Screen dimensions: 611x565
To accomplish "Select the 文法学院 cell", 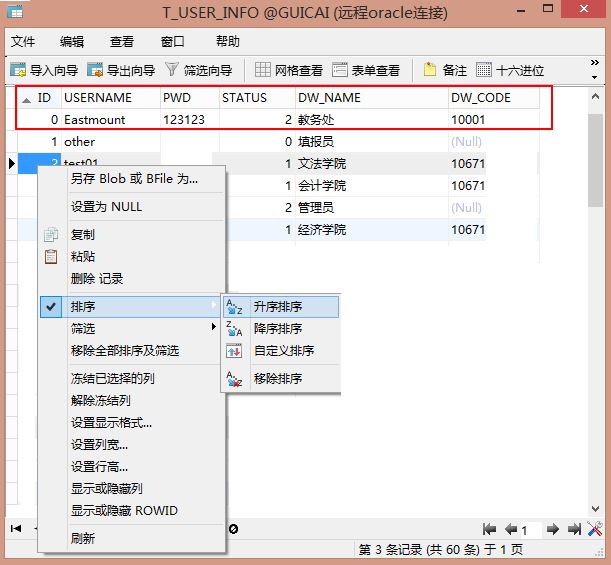I will coord(372,164).
